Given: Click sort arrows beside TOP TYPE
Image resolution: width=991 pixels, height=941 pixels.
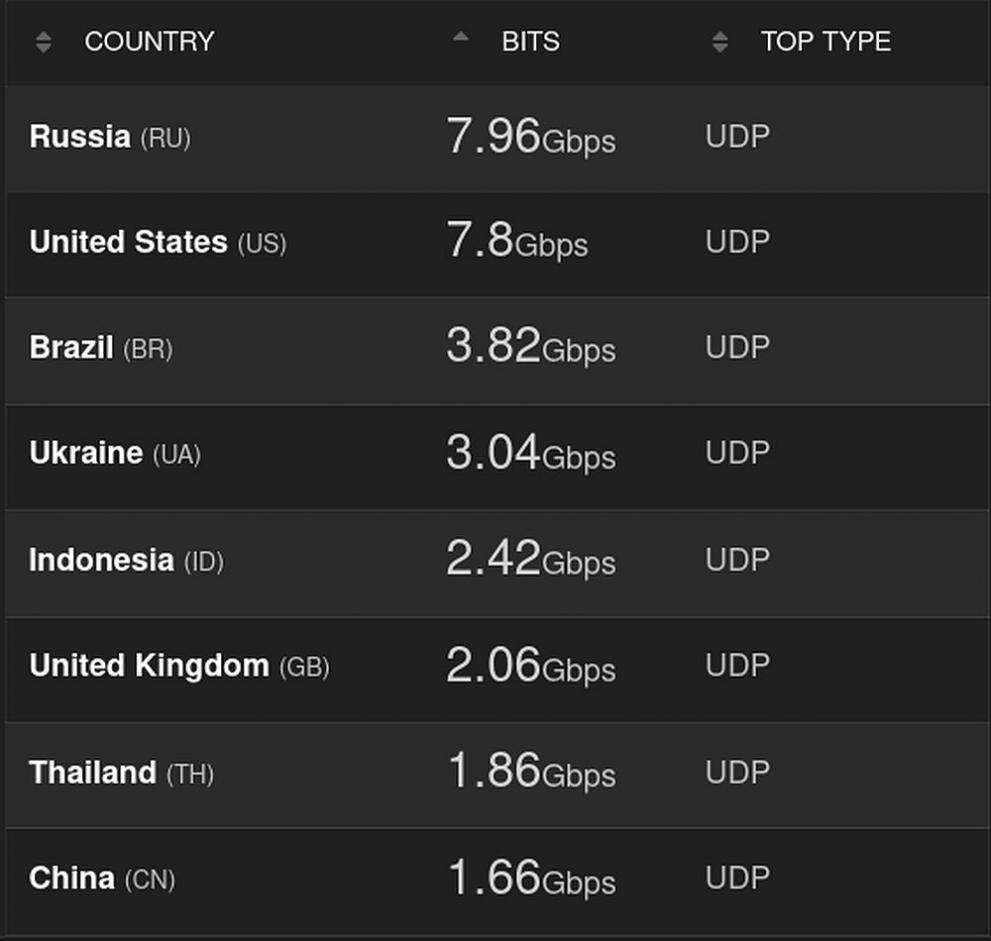Looking at the screenshot, I should coord(720,42).
